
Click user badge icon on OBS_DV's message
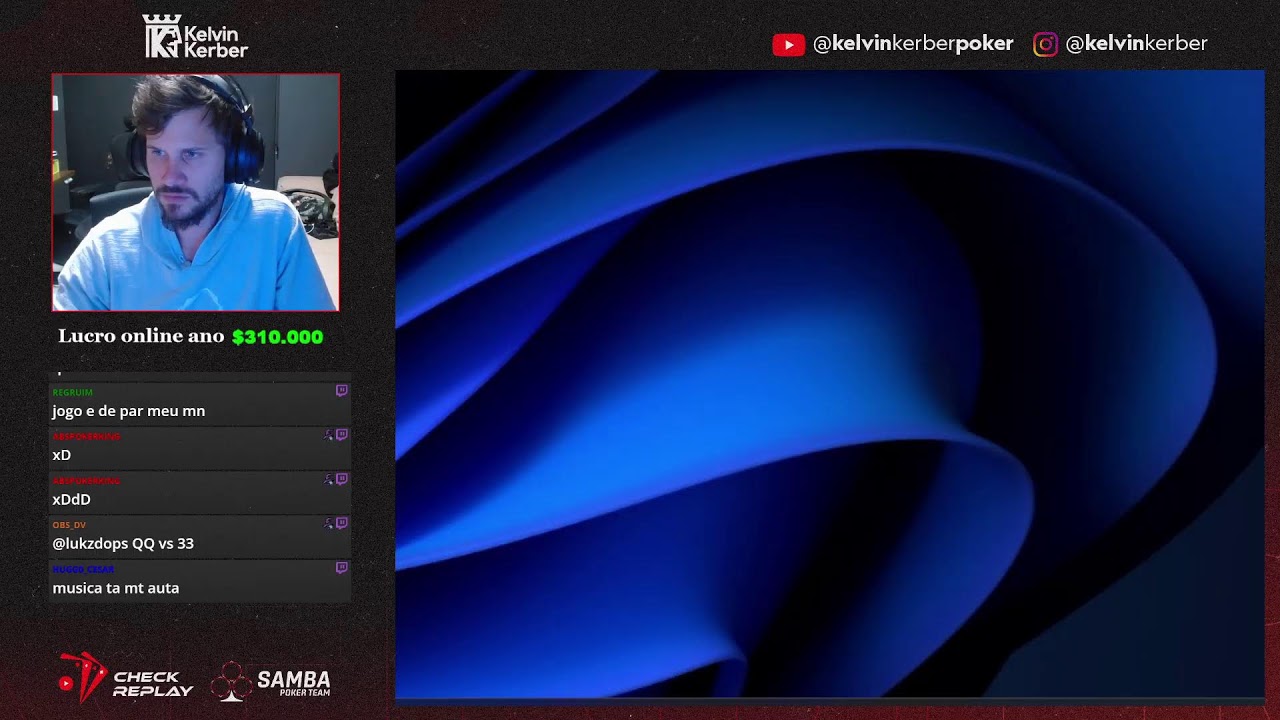[328, 523]
